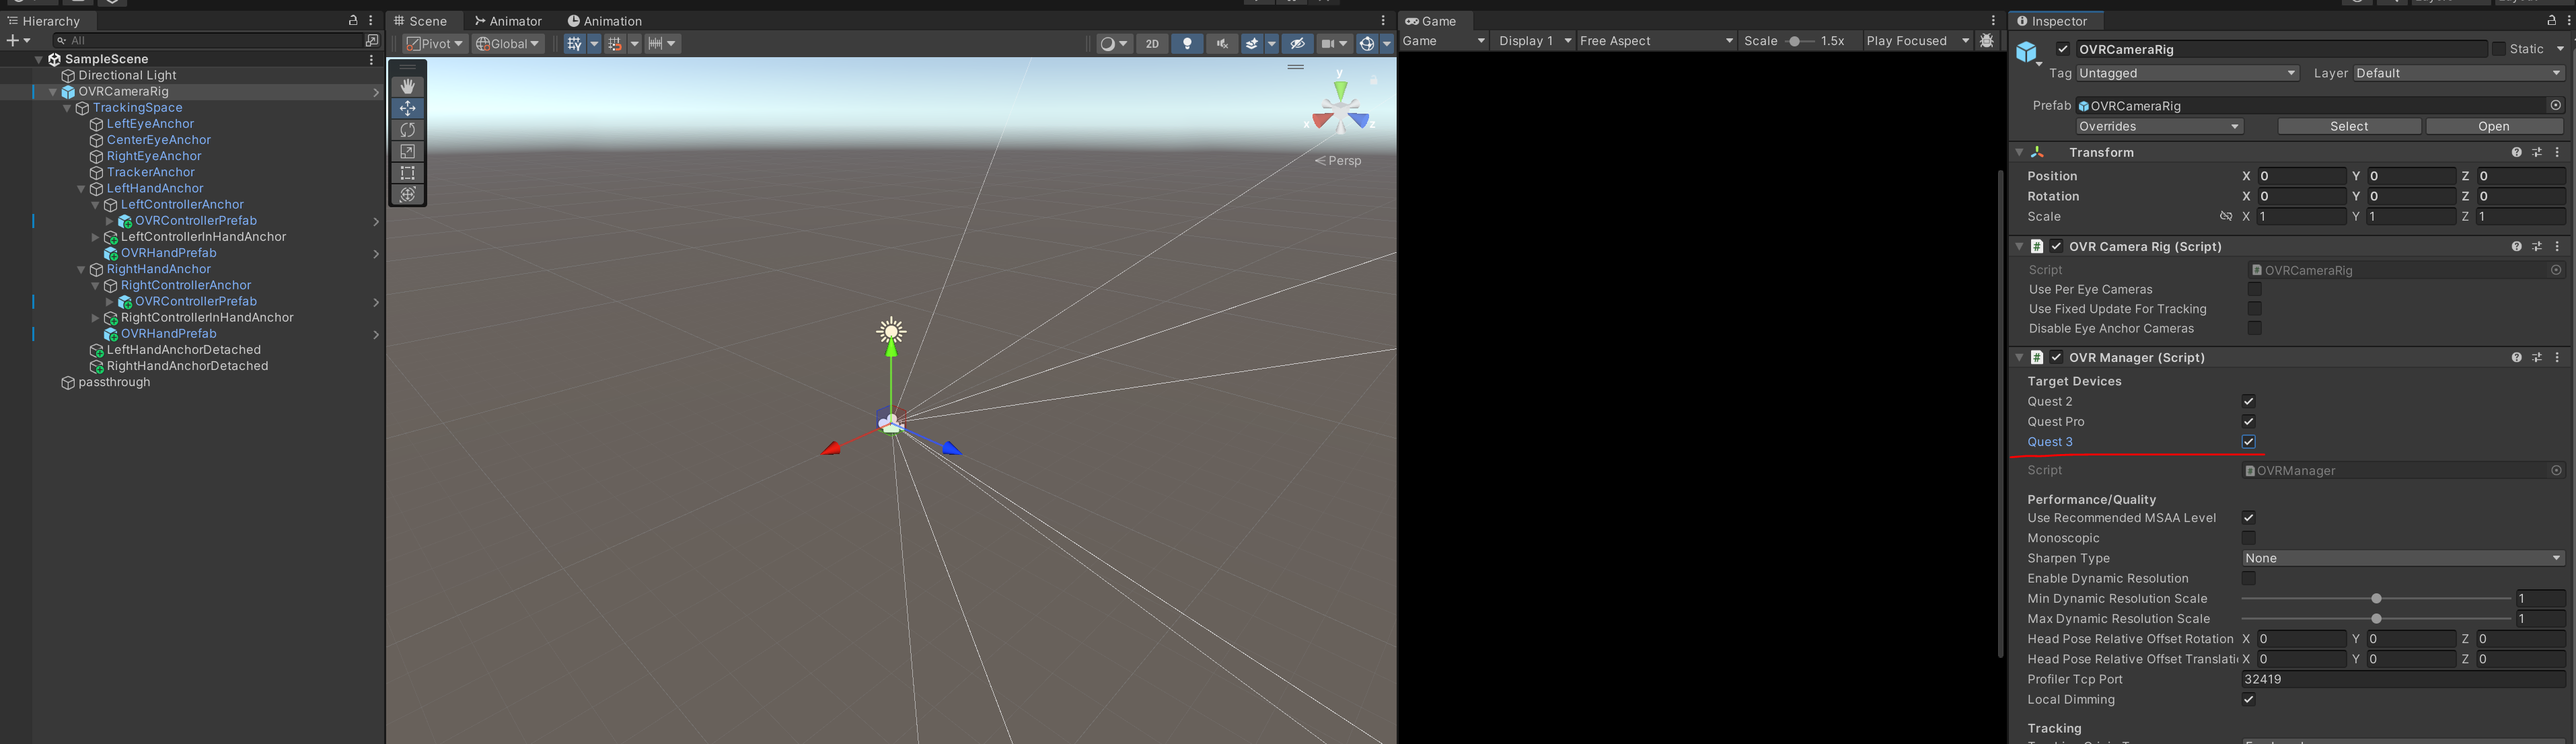Toggle scene lighting bulb icon
Screen dimensions: 2576x744
(x=1187, y=44)
